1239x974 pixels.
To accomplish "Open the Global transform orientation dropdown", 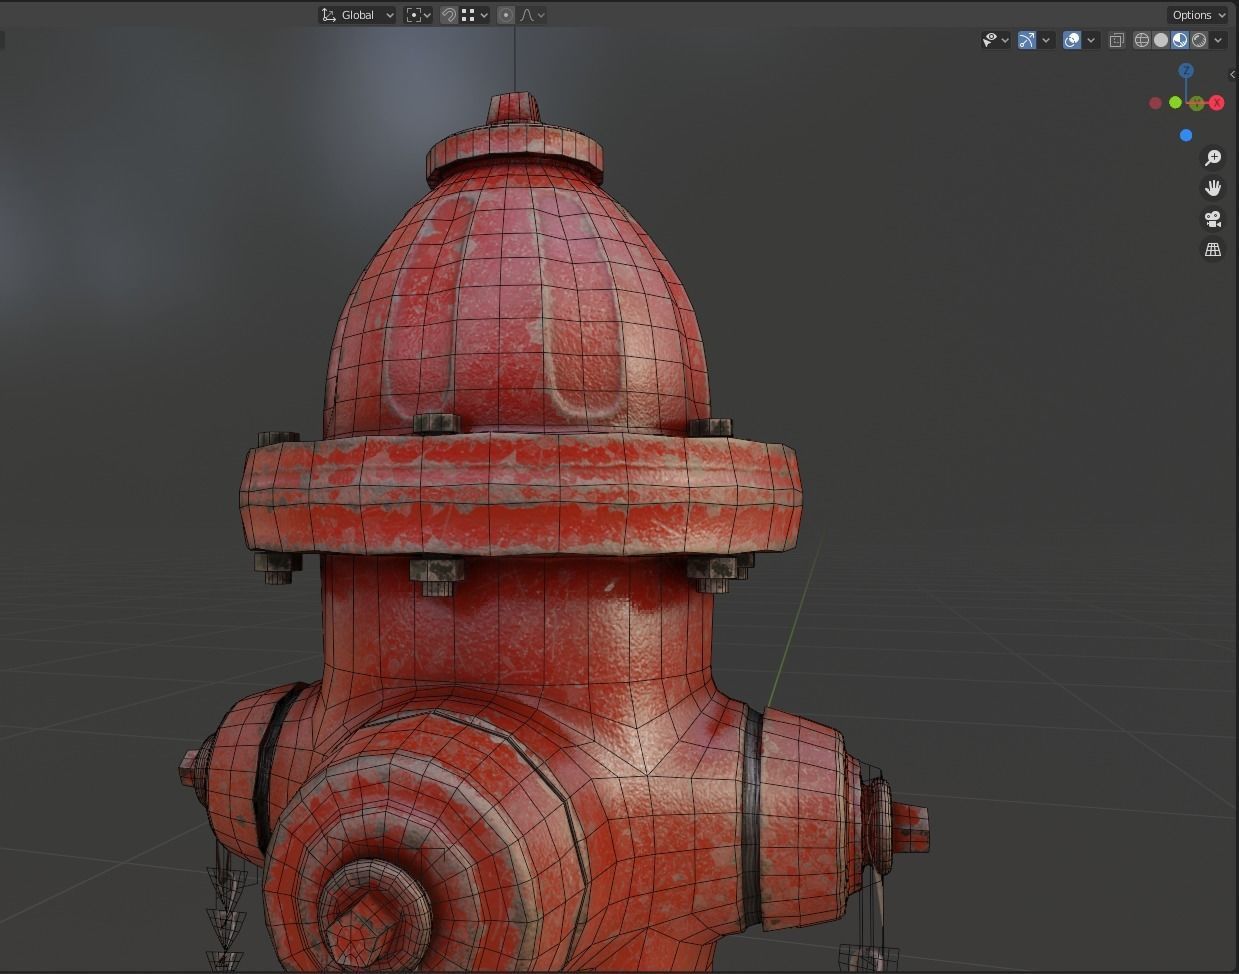I will (x=357, y=15).
